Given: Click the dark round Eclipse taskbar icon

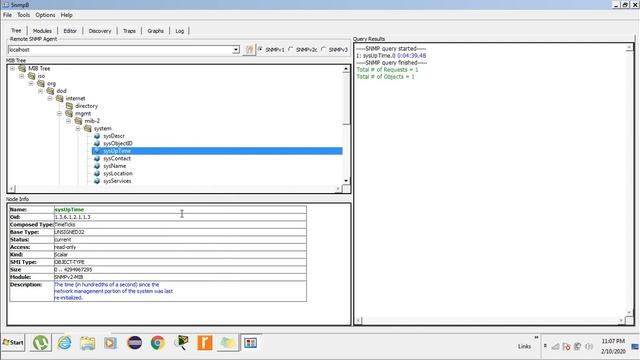Looking at the screenshot, I should (x=135, y=343).
